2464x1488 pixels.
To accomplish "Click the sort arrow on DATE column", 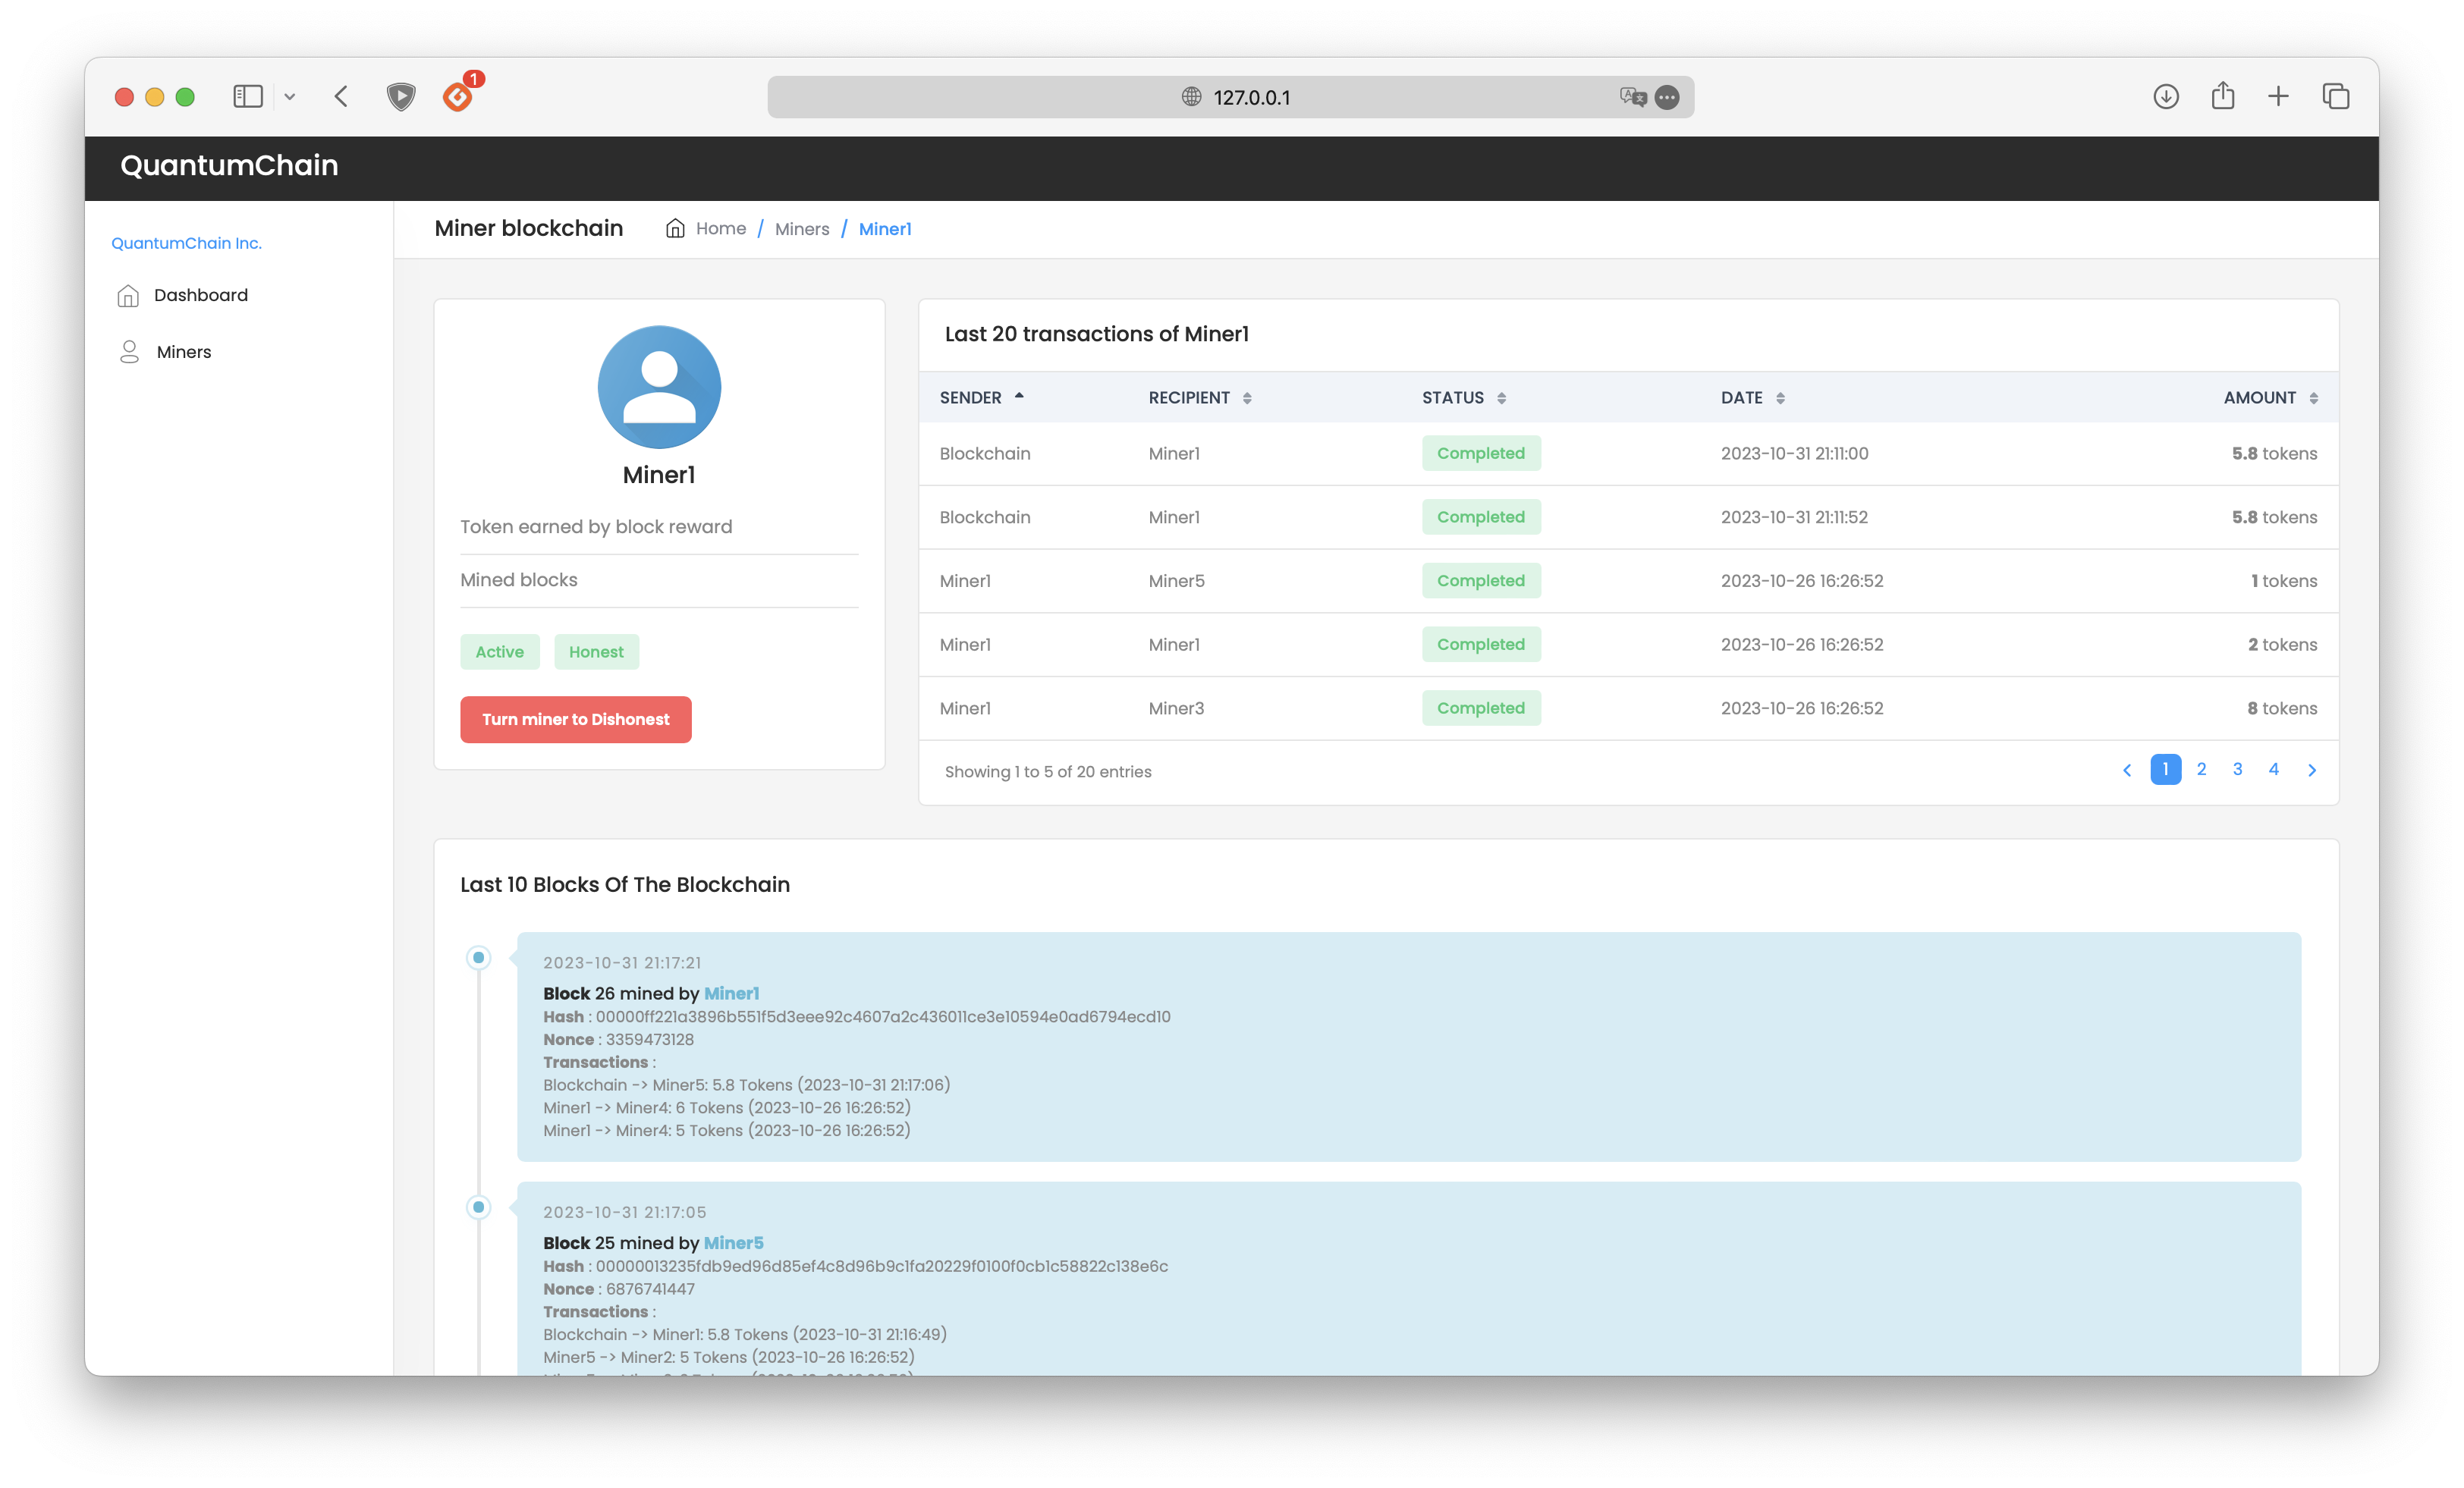I will (x=1781, y=396).
